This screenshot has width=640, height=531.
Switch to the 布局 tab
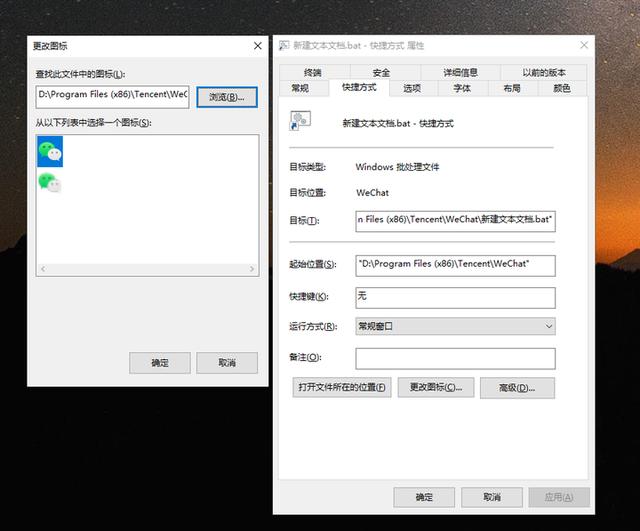pos(512,88)
